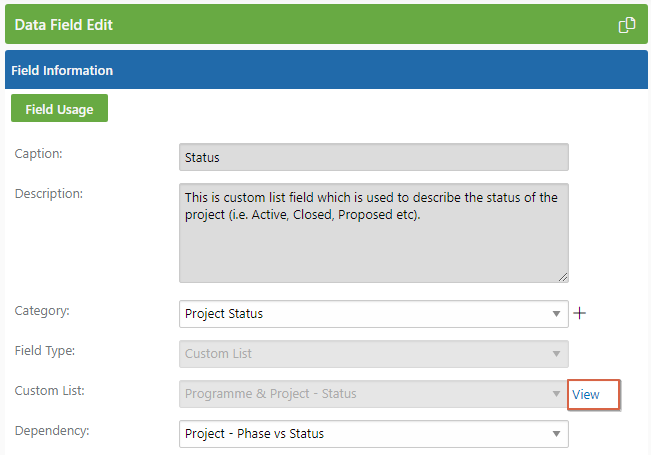Expand the Dependency Phase vs Status dropdown

click(374, 434)
